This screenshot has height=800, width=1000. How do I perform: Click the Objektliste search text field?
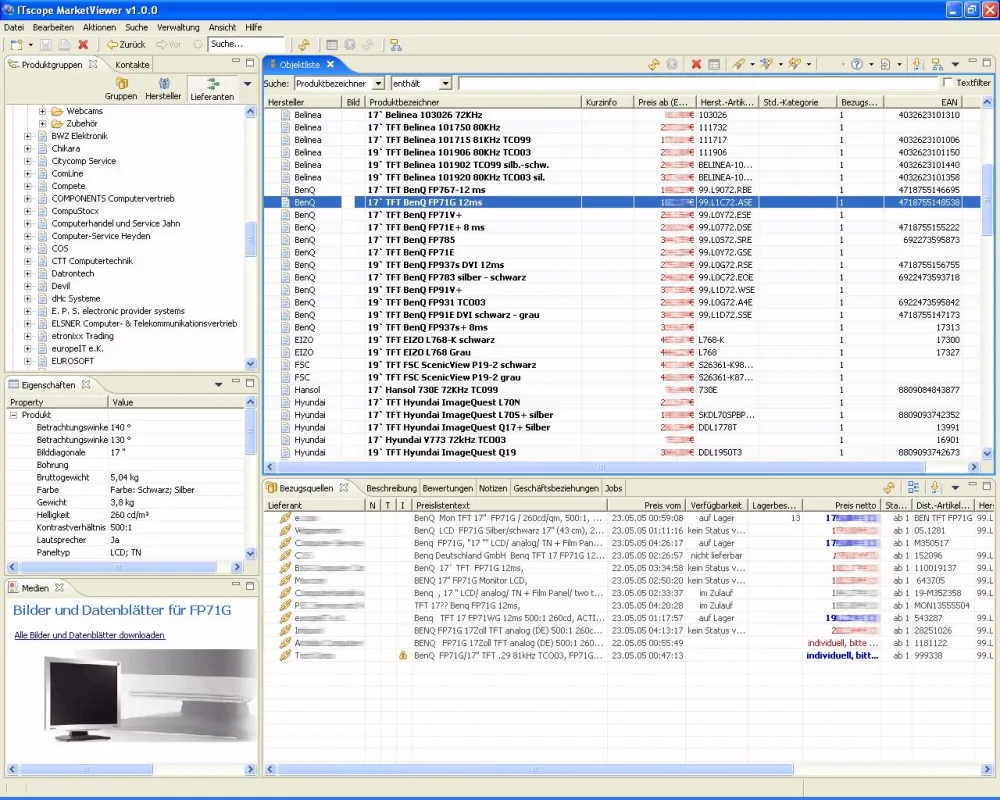tap(697, 84)
